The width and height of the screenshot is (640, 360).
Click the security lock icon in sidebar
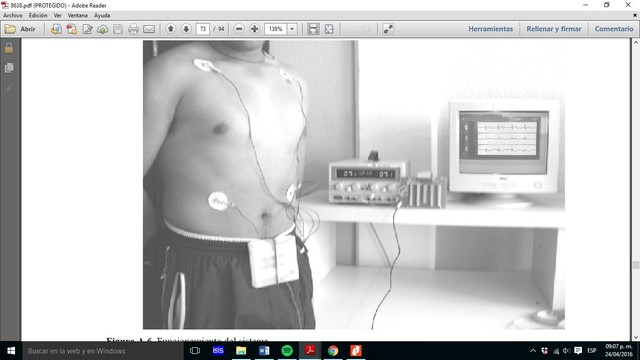pos(9,48)
